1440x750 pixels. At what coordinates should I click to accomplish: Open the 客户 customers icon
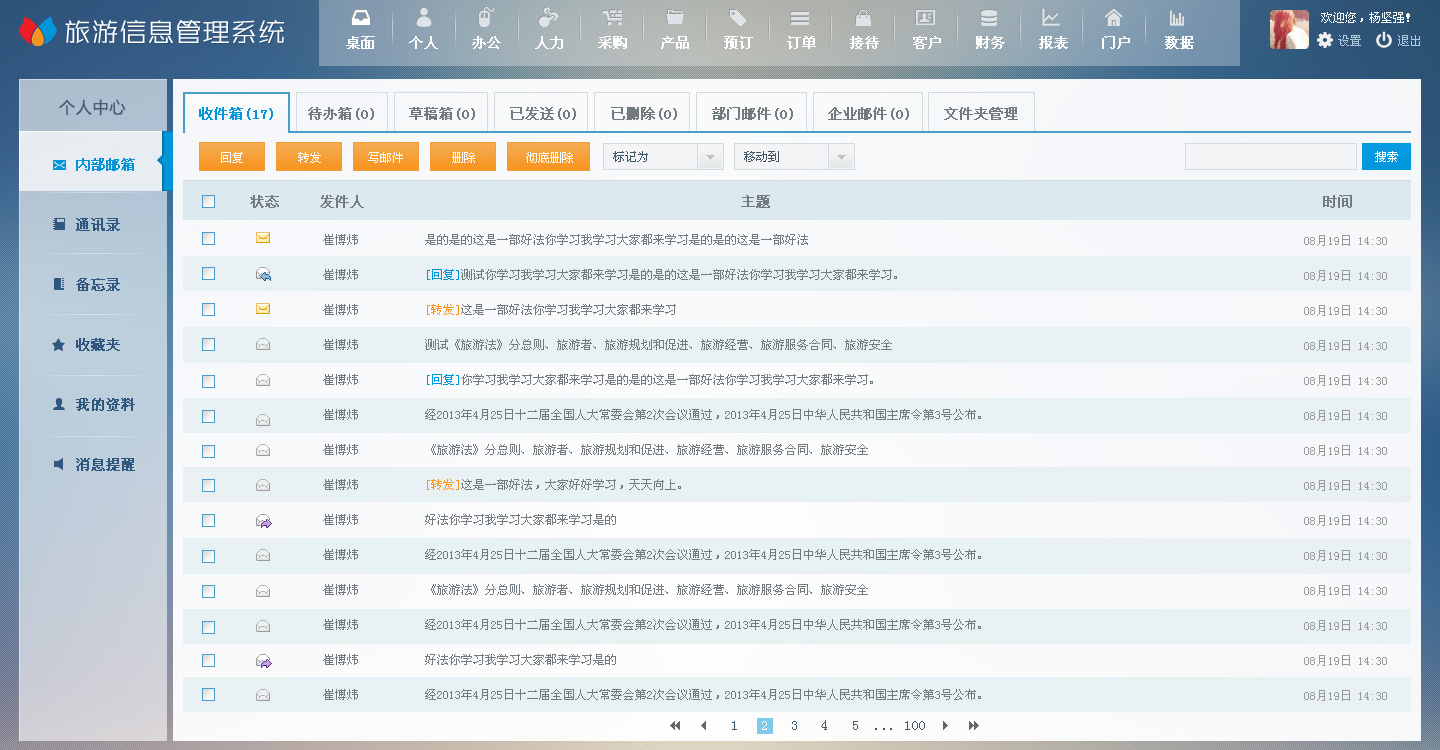tap(927, 30)
